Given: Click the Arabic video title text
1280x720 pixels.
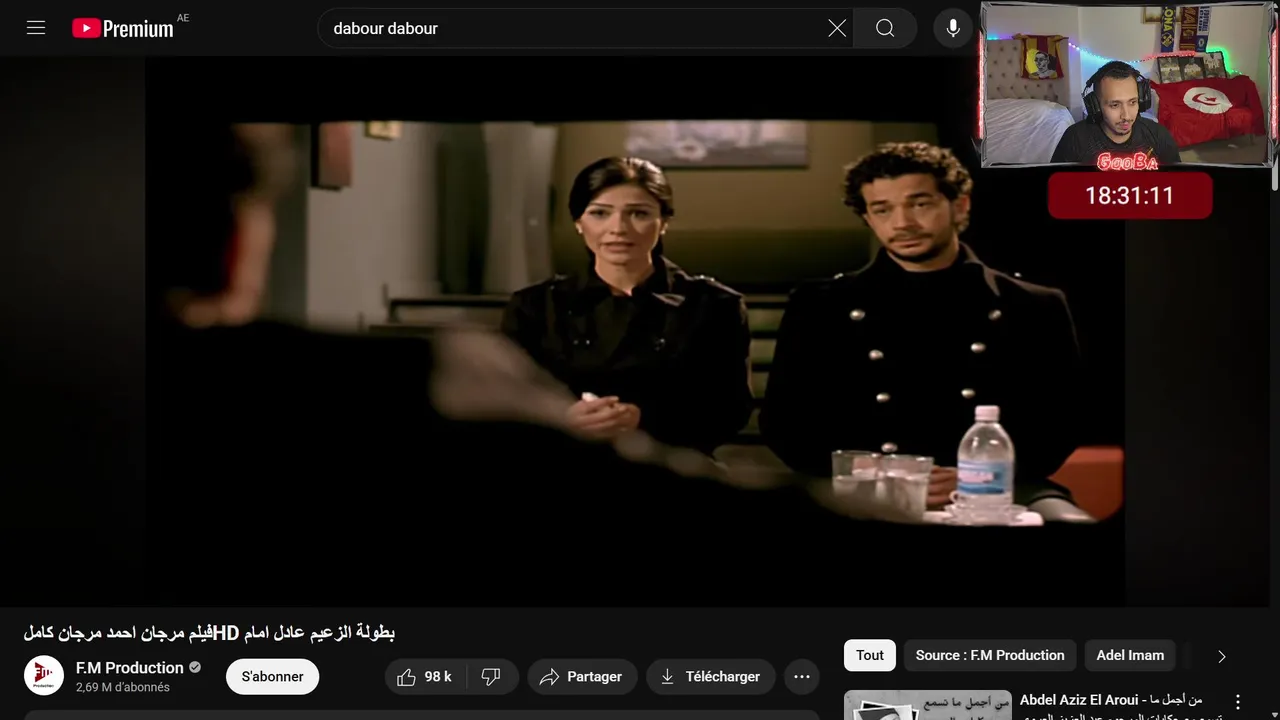Looking at the screenshot, I should tap(209, 632).
